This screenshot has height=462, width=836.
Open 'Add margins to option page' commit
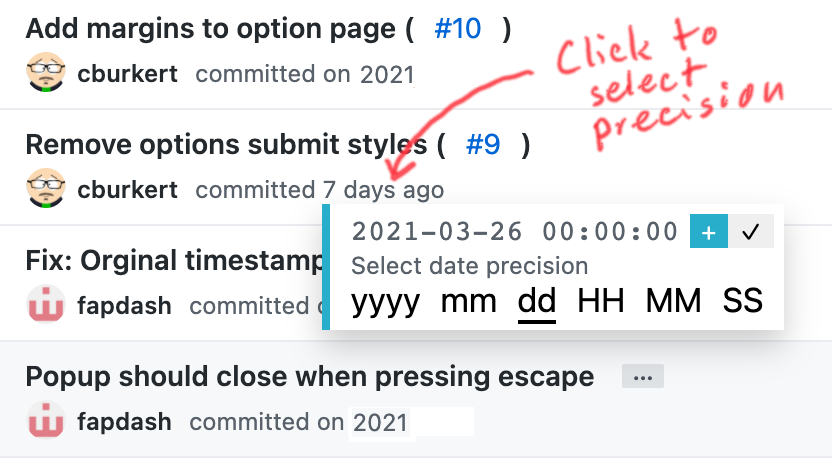[211, 29]
